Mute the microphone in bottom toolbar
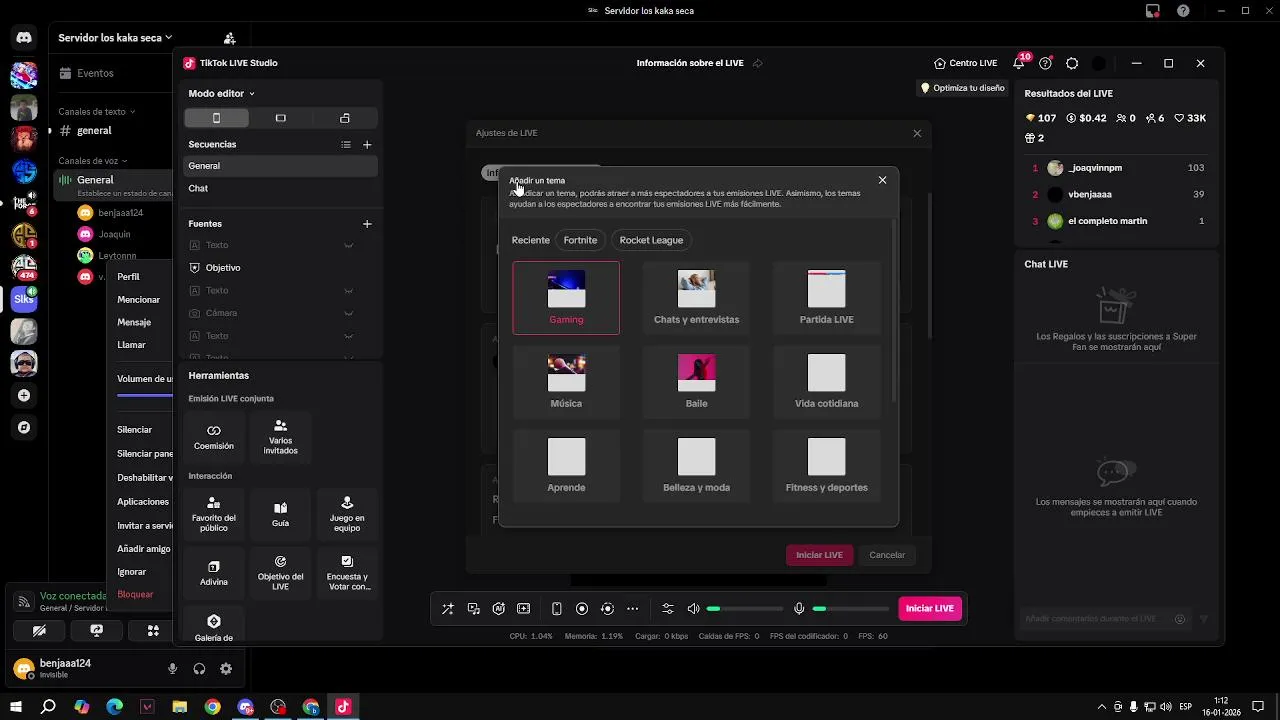Screen dimensions: 1280x720 tap(799, 609)
